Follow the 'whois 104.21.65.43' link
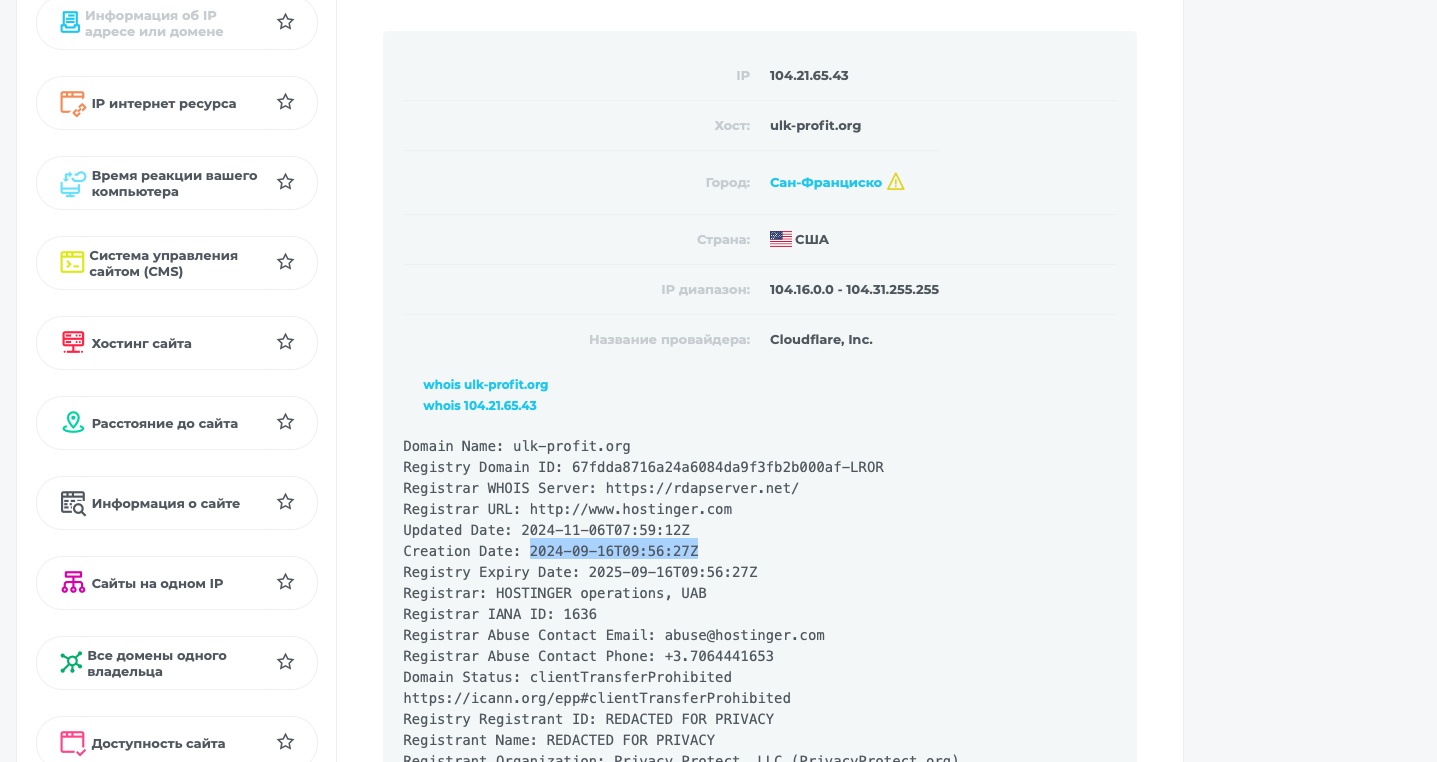Viewport: 1437px width, 762px height. 480,406
